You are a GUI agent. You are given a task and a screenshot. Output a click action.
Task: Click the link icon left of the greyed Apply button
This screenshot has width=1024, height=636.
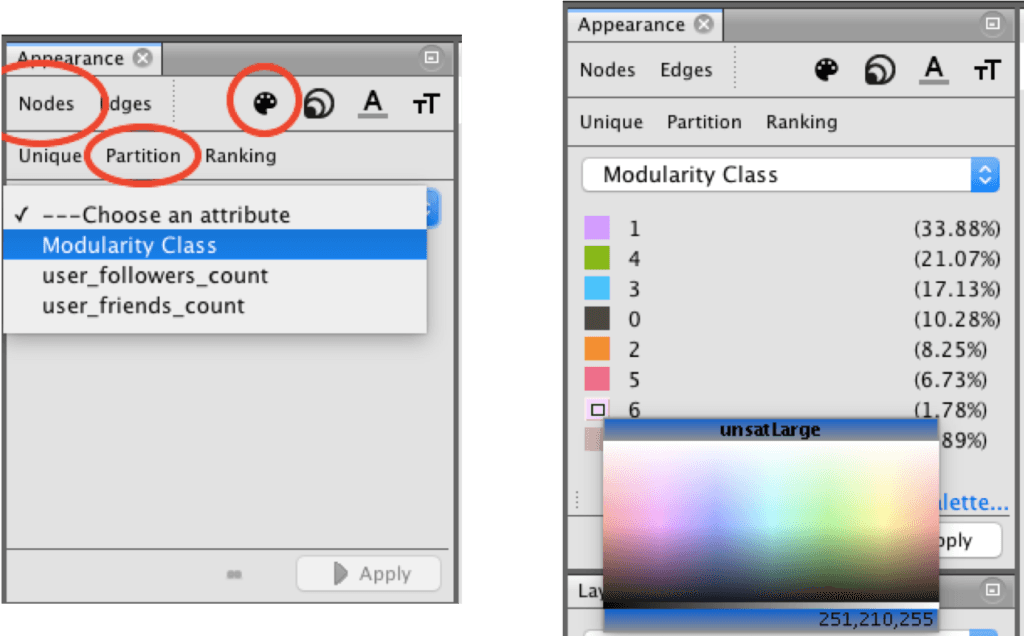coord(235,574)
